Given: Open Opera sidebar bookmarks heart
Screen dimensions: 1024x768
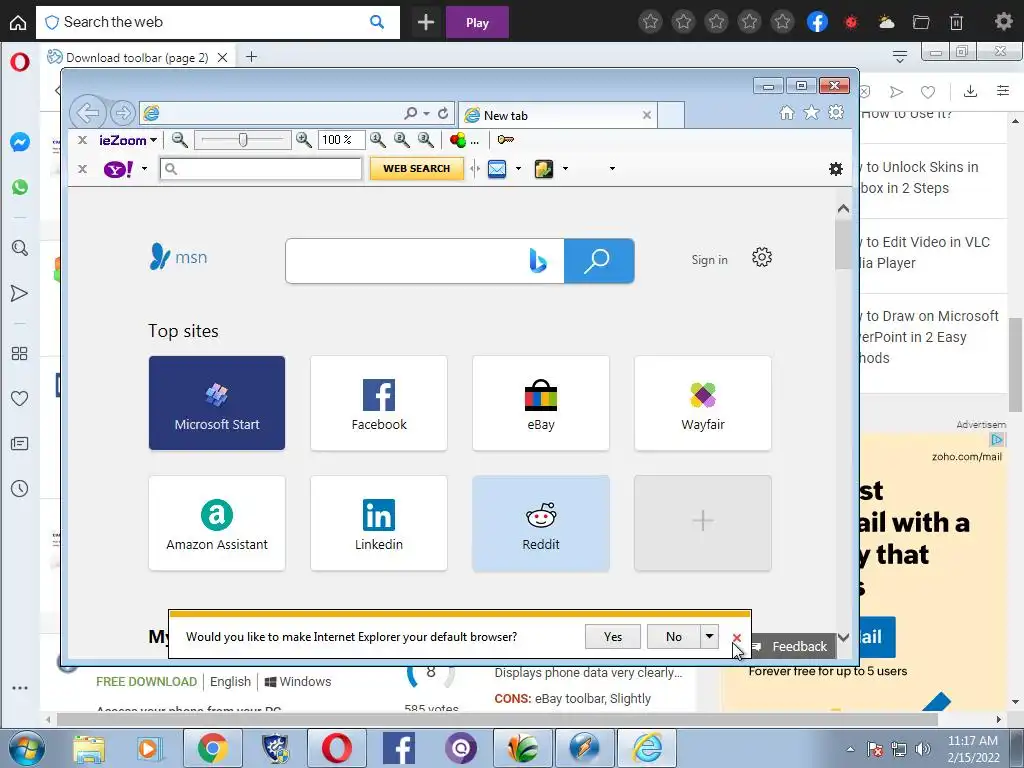Looking at the screenshot, I should (20, 398).
